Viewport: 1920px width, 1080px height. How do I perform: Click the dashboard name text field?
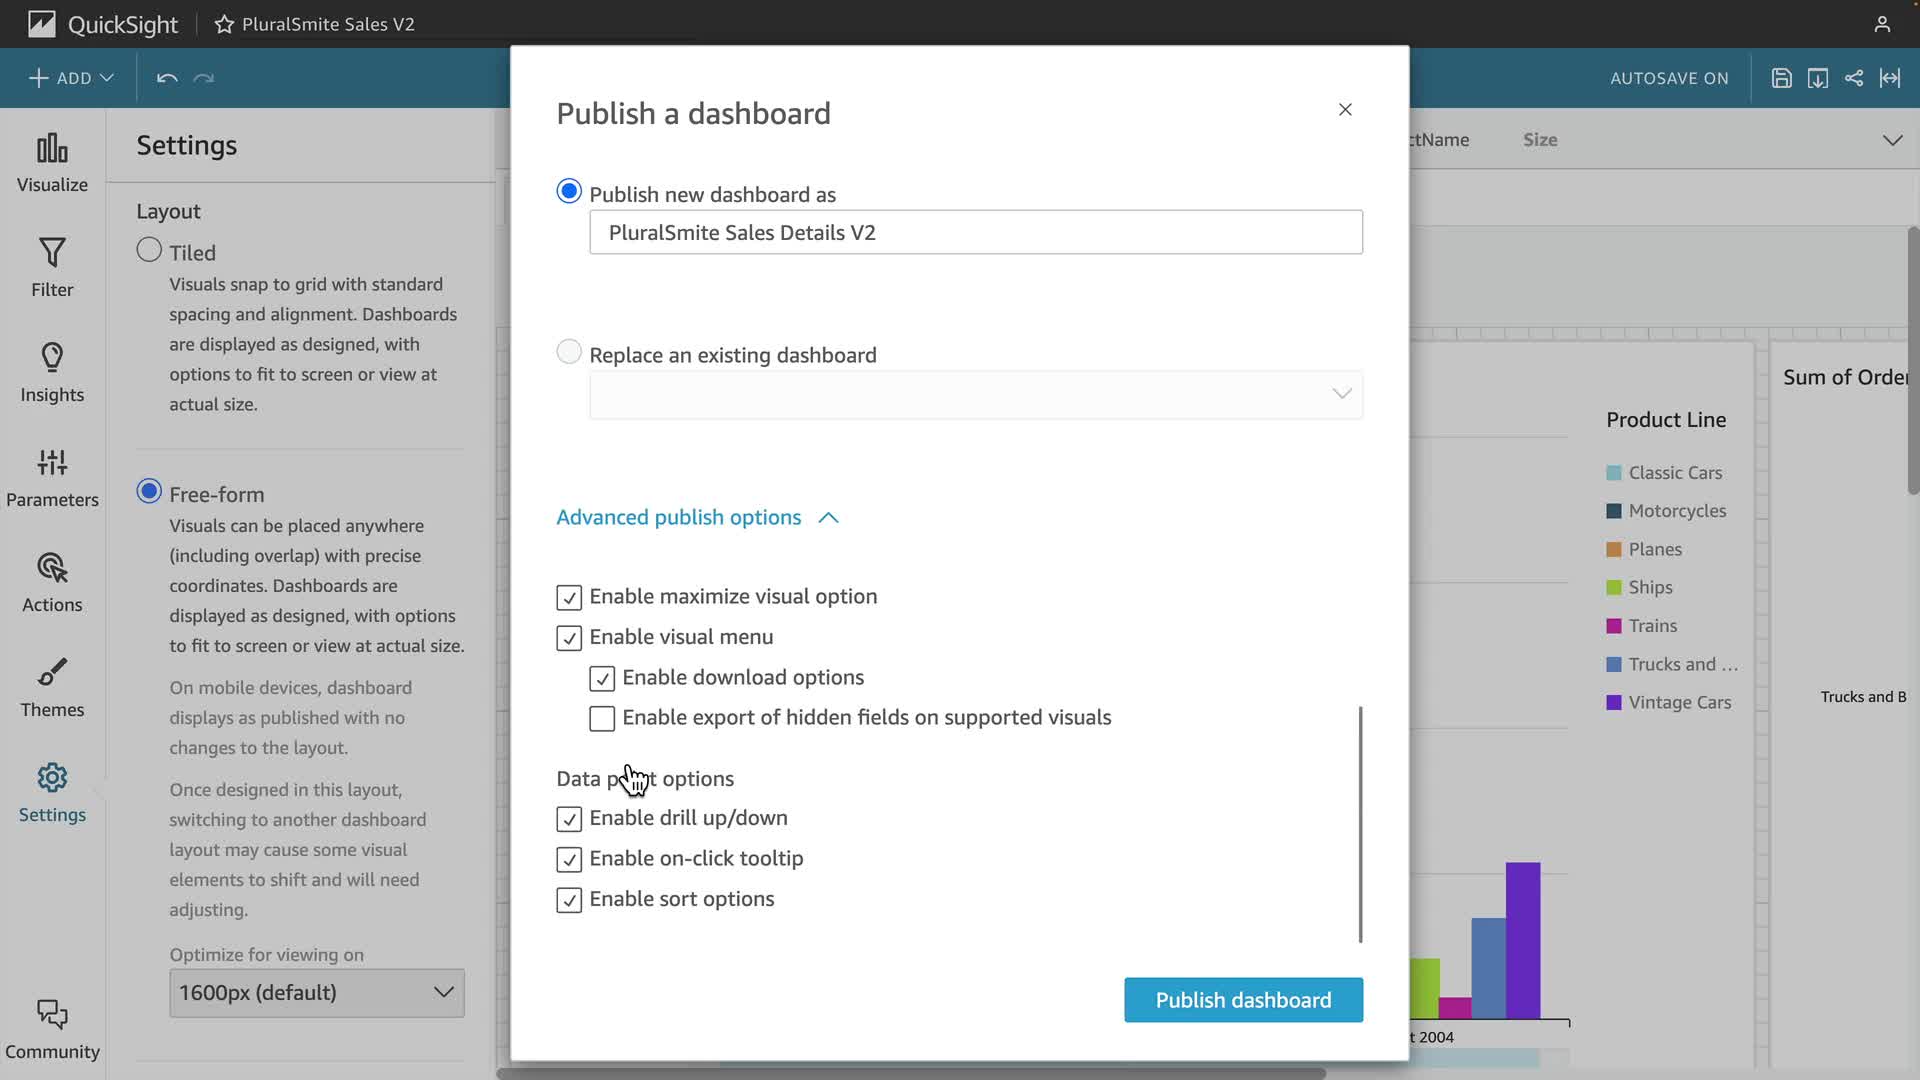[975, 232]
